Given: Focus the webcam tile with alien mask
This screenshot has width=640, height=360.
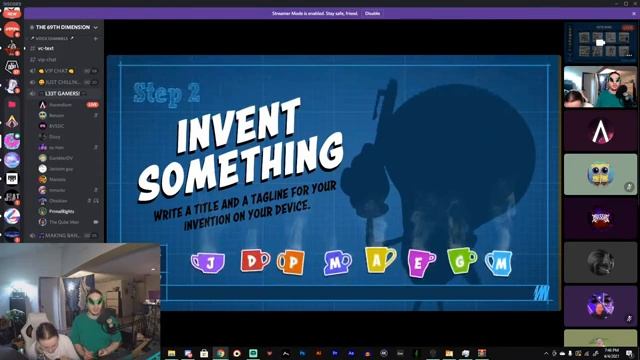Looking at the screenshot, I should (600, 87).
